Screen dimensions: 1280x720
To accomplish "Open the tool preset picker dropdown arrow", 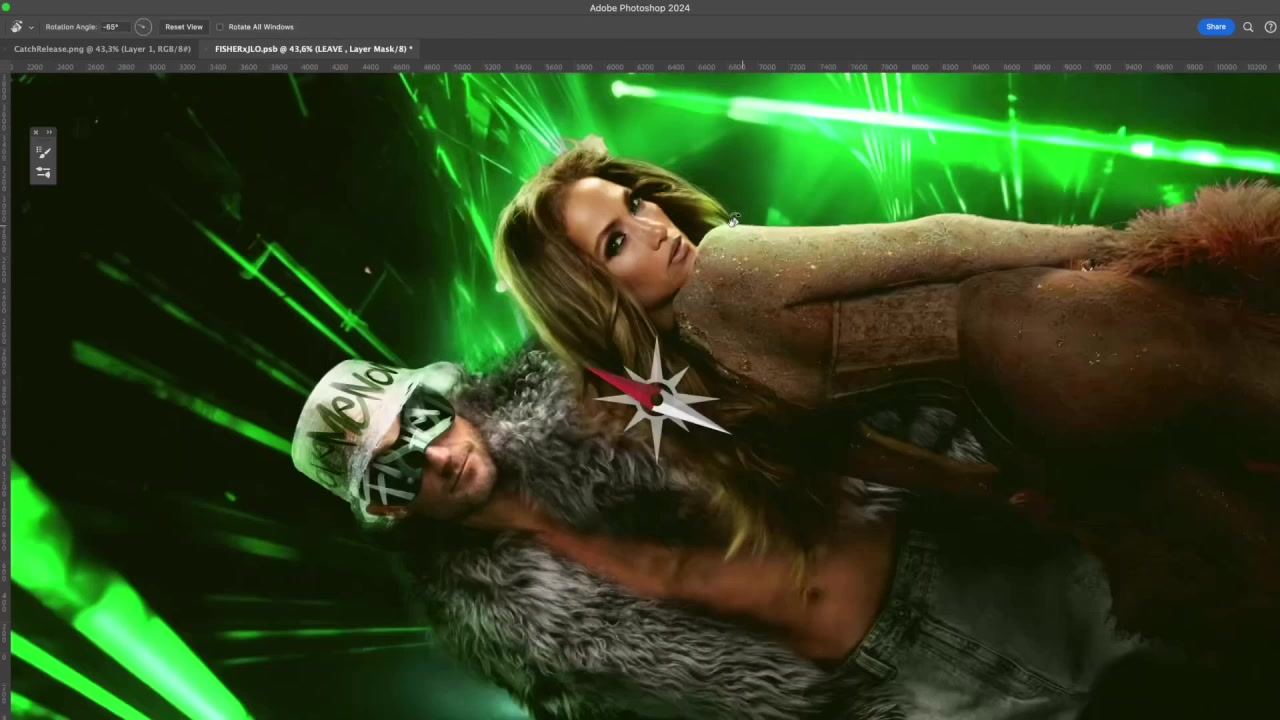I will point(31,27).
